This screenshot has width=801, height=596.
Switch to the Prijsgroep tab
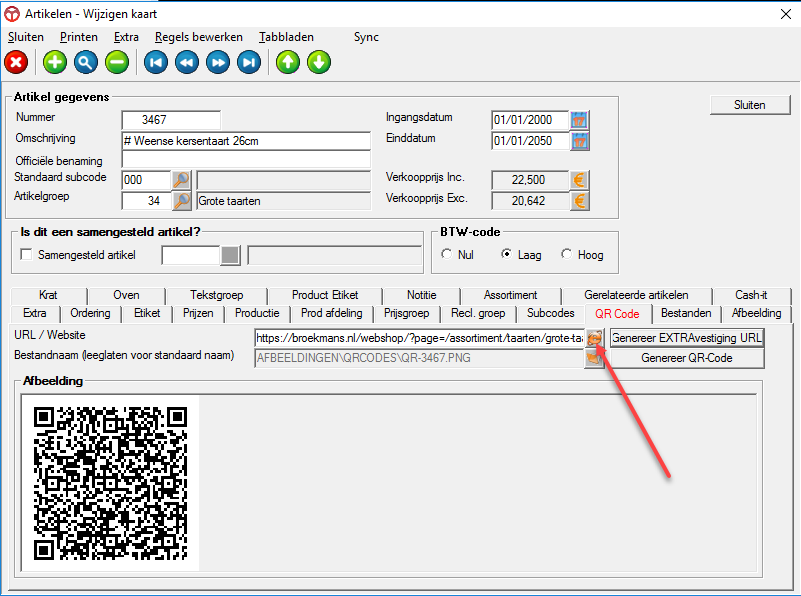coord(407,314)
